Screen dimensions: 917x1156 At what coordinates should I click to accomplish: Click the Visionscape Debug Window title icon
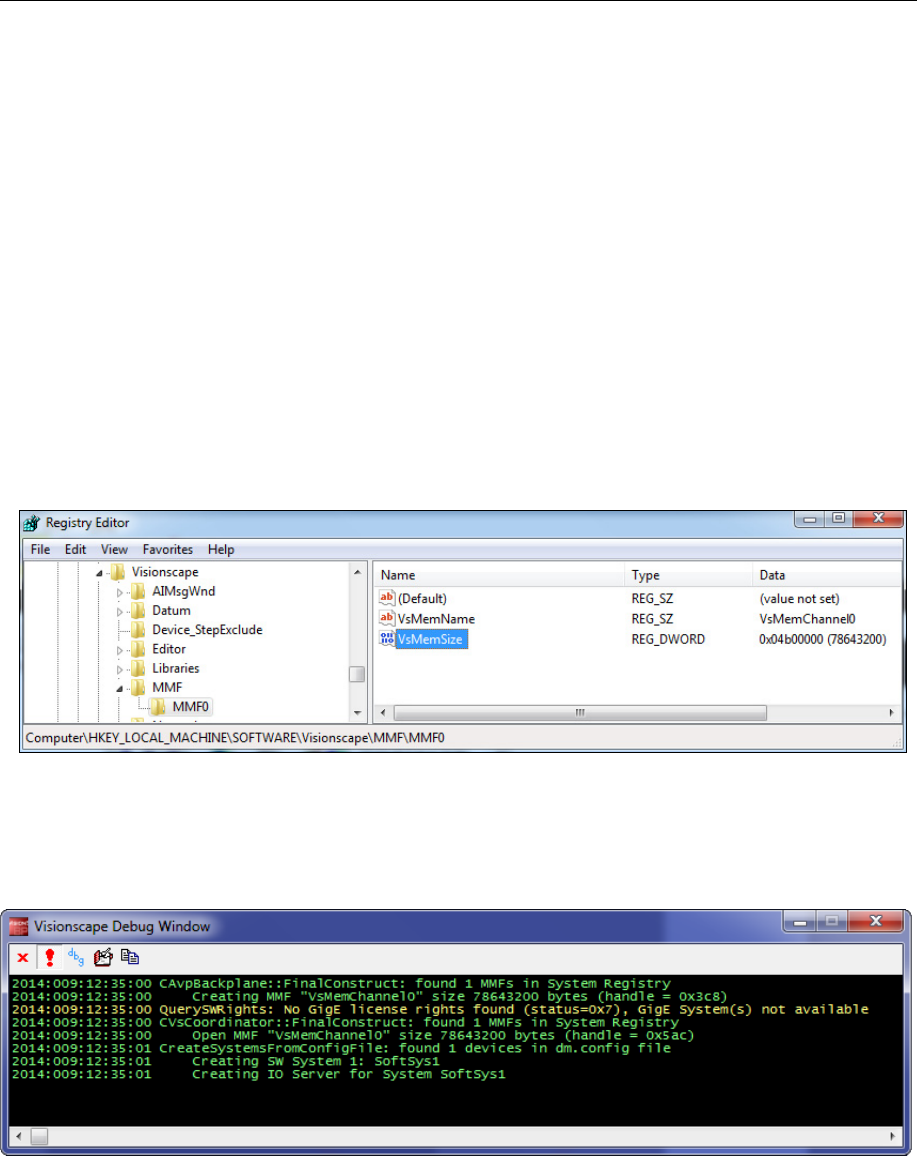pyautogui.click(x=18, y=926)
